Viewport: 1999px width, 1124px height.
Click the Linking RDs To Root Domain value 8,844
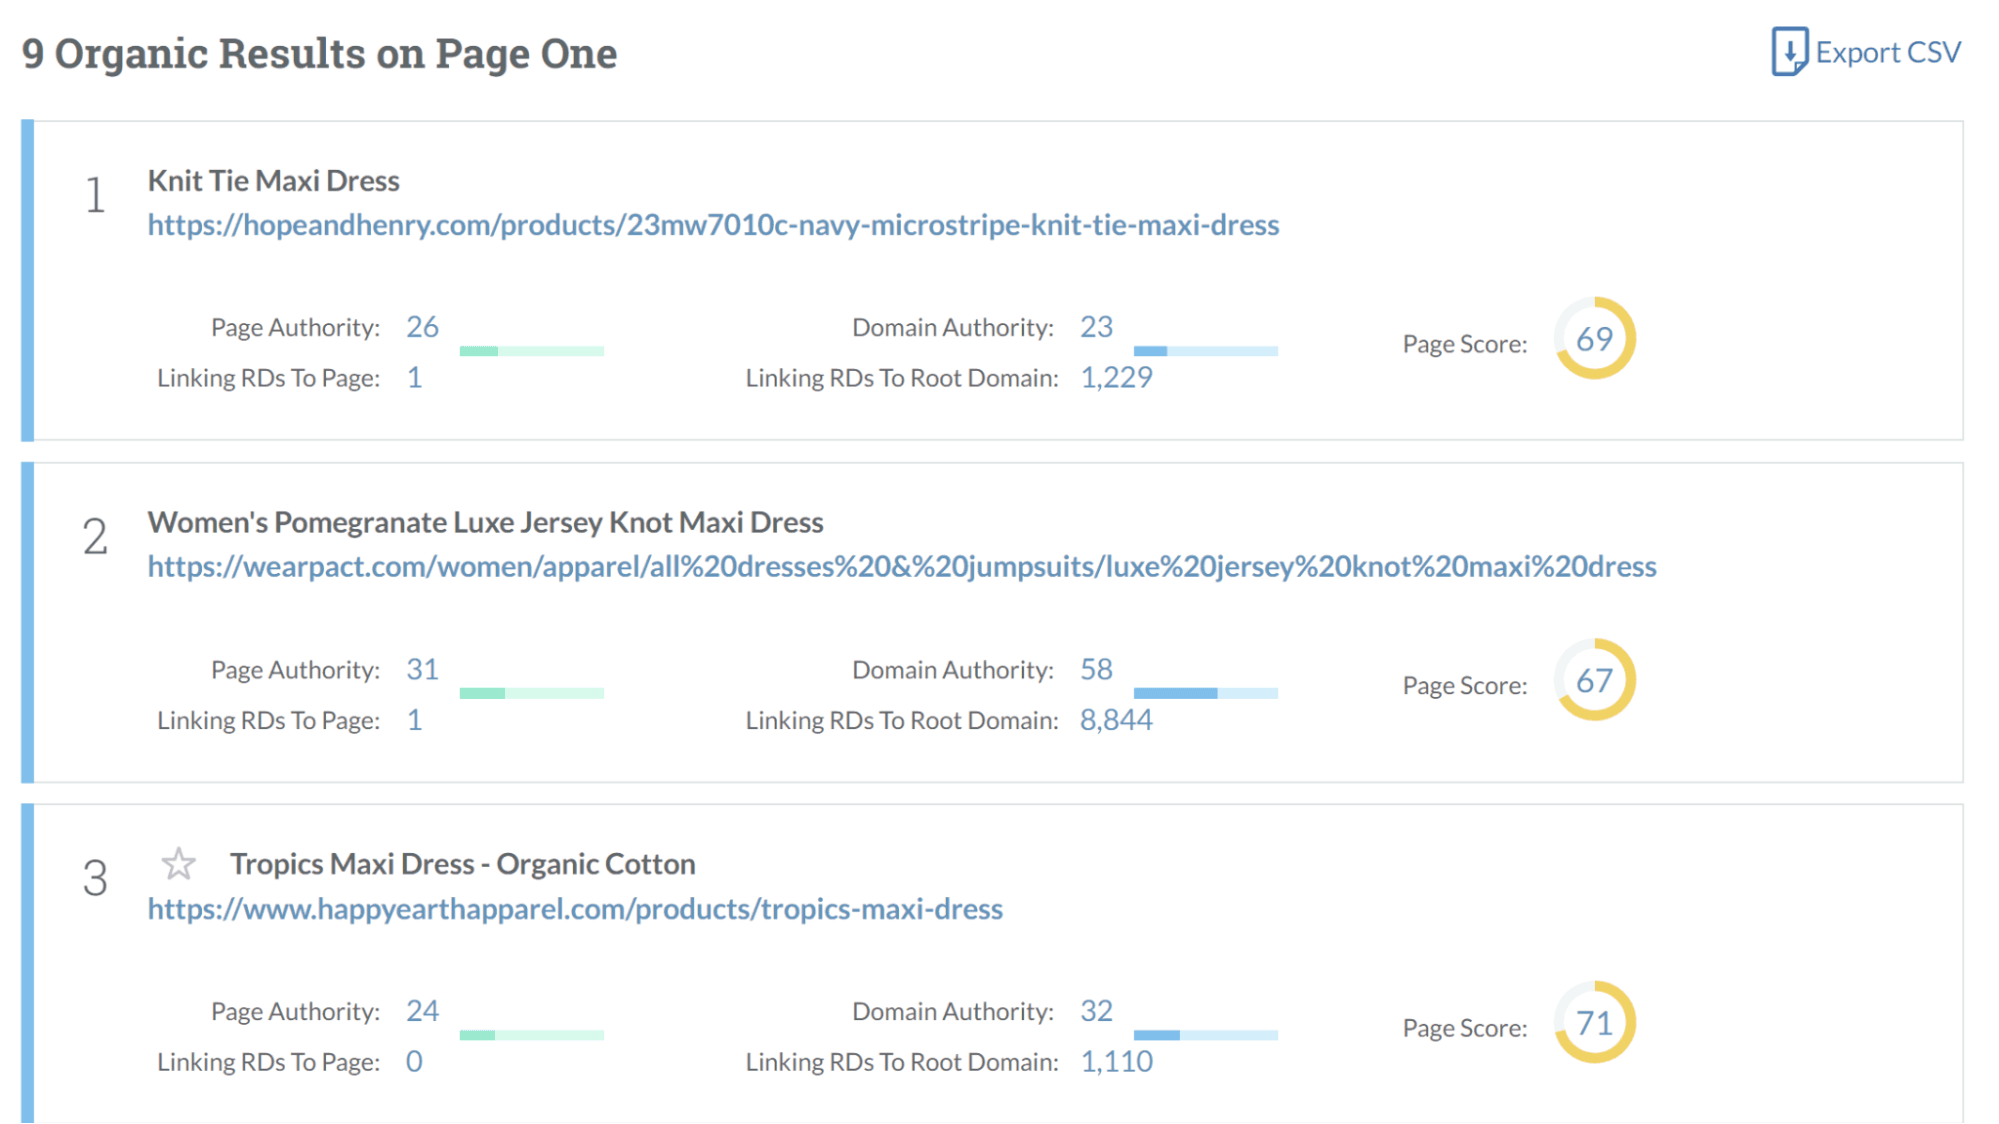pyautogui.click(x=1117, y=719)
